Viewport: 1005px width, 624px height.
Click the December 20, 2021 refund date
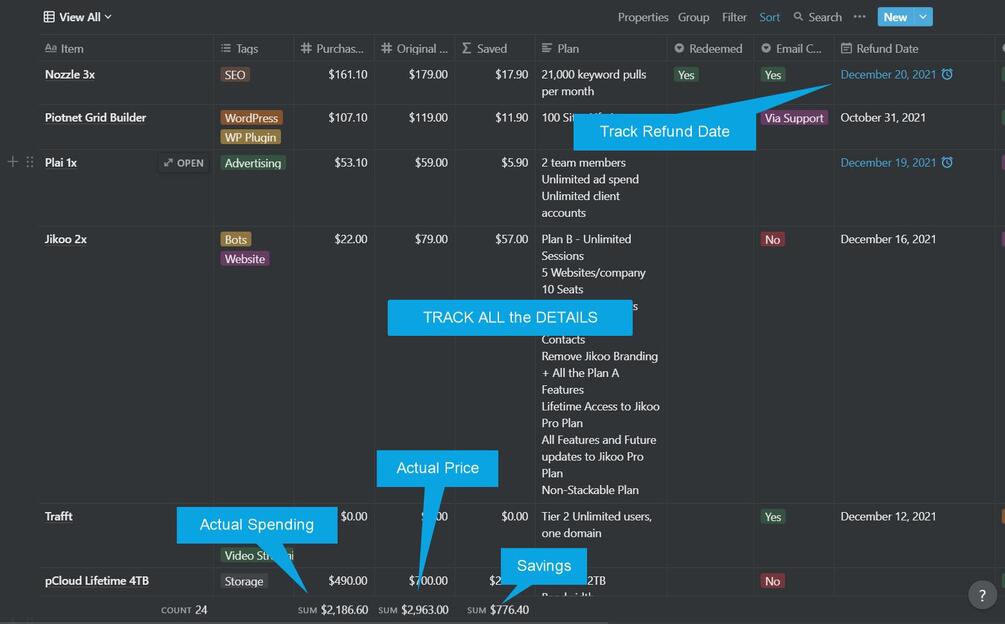pyautogui.click(x=888, y=74)
